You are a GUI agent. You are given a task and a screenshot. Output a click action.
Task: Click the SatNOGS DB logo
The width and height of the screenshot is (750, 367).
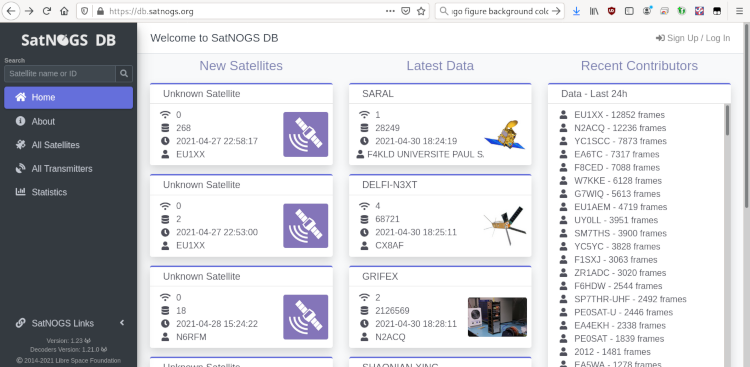point(68,40)
